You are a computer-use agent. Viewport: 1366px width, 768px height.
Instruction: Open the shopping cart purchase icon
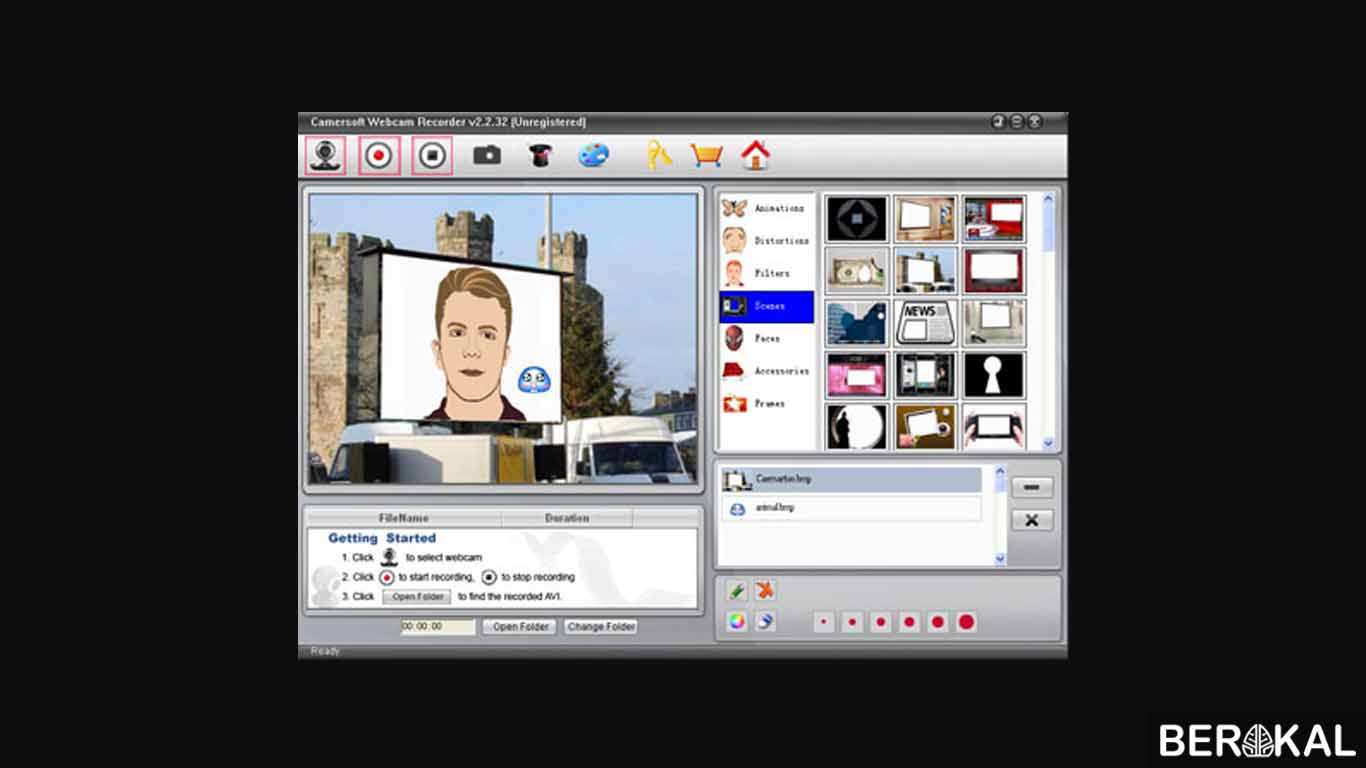coord(707,155)
